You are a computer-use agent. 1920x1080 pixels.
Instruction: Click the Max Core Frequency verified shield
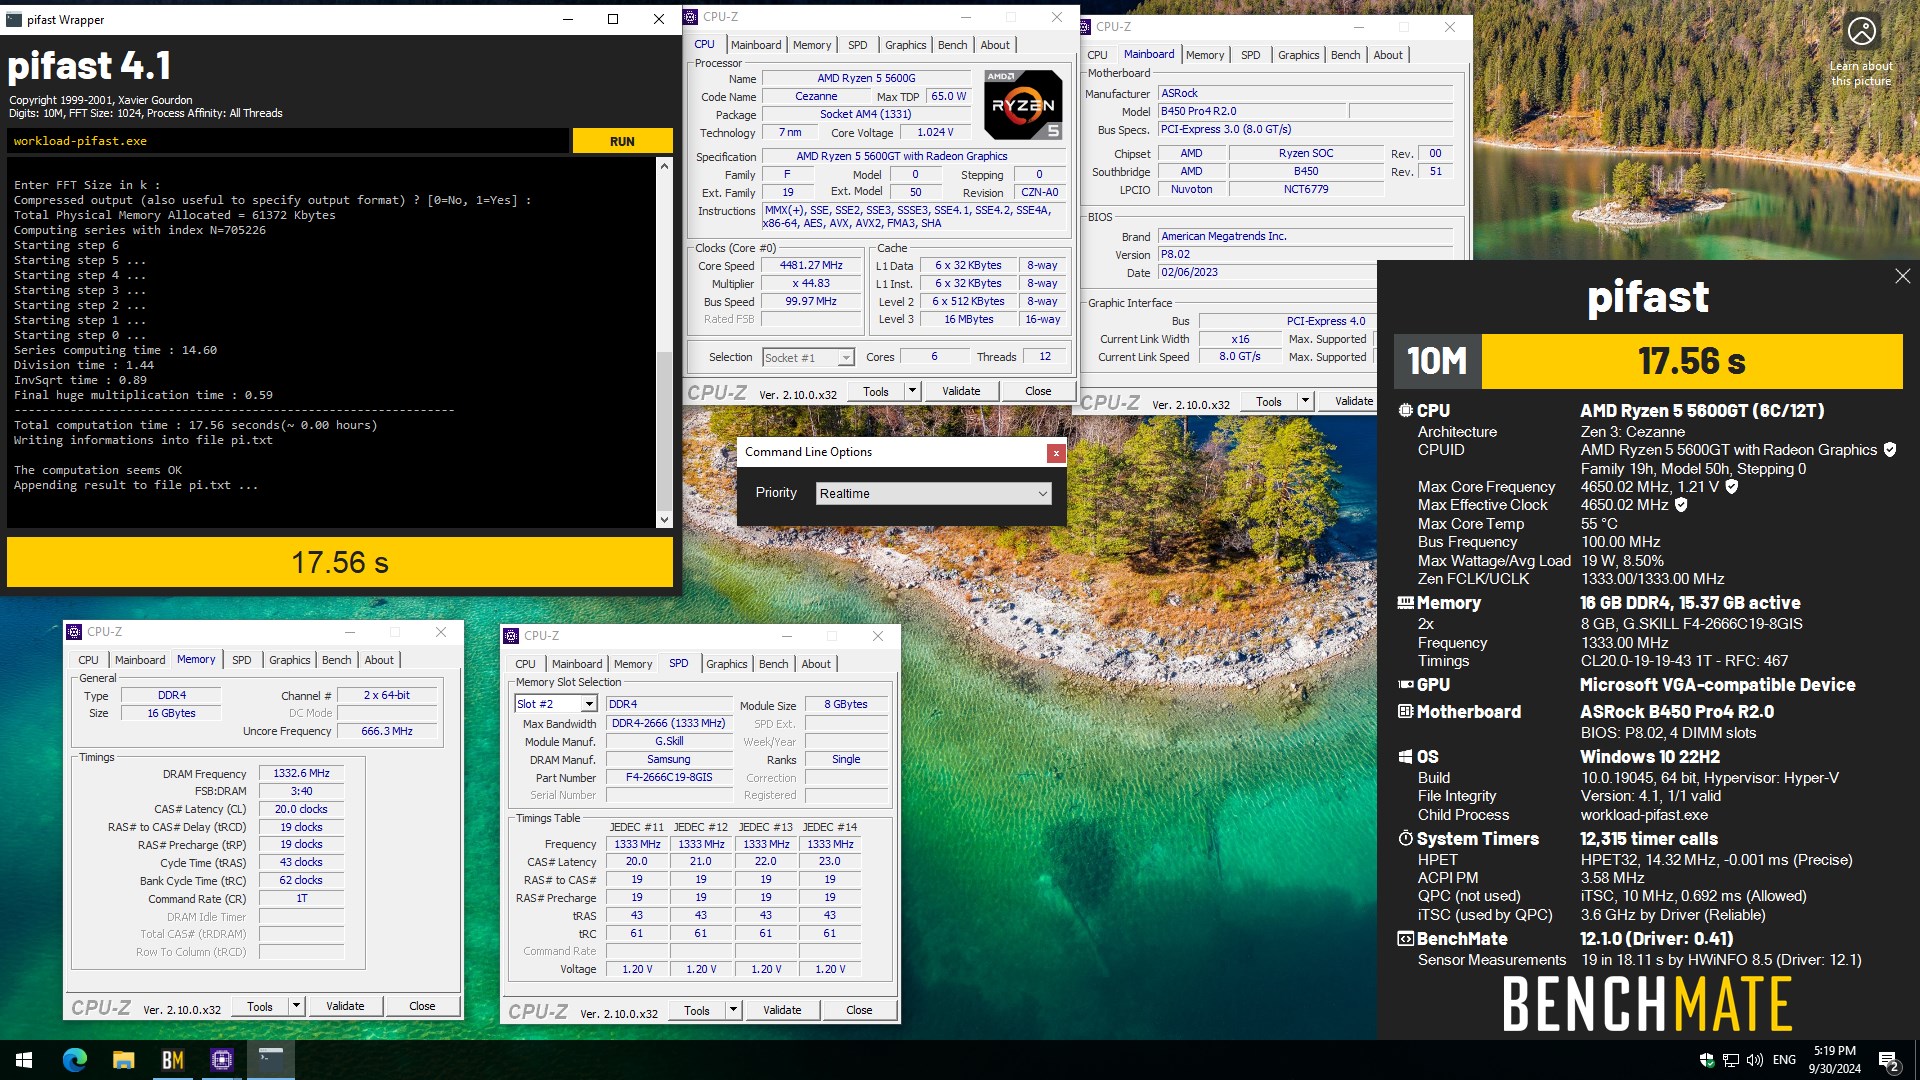(x=1732, y=487)
